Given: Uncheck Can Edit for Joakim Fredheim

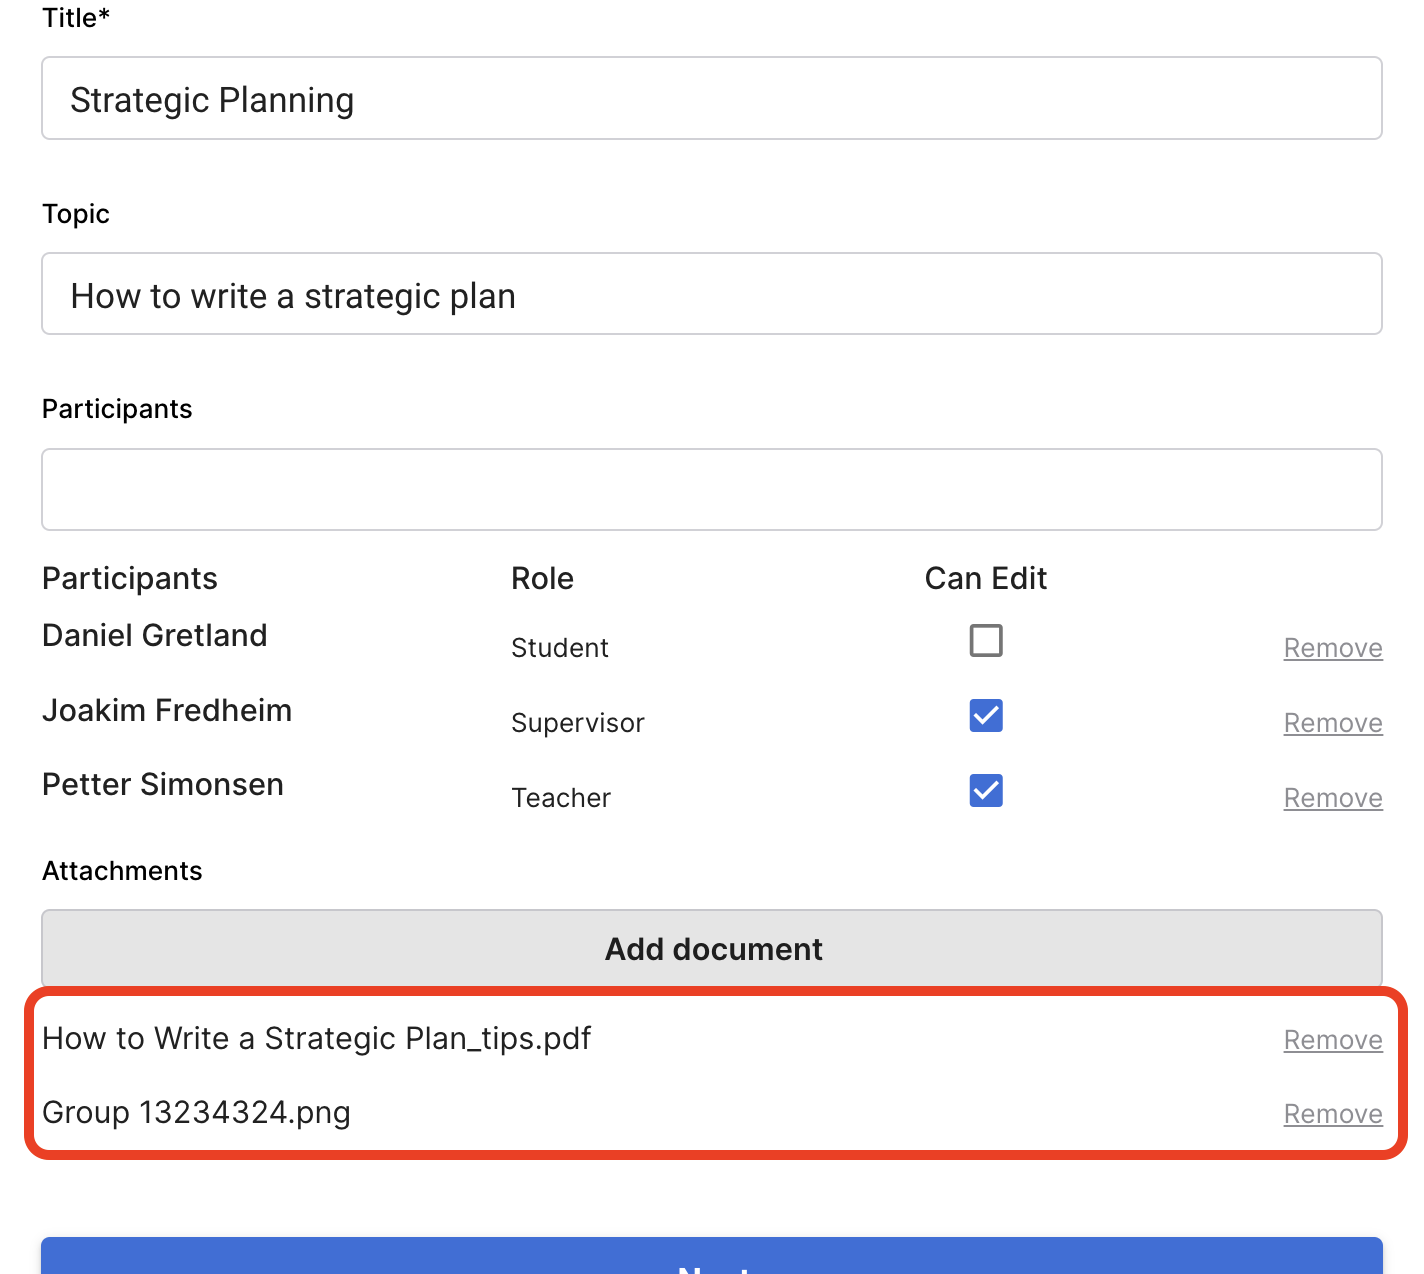Looking at the screenshot, I should [x=985, y=716].
